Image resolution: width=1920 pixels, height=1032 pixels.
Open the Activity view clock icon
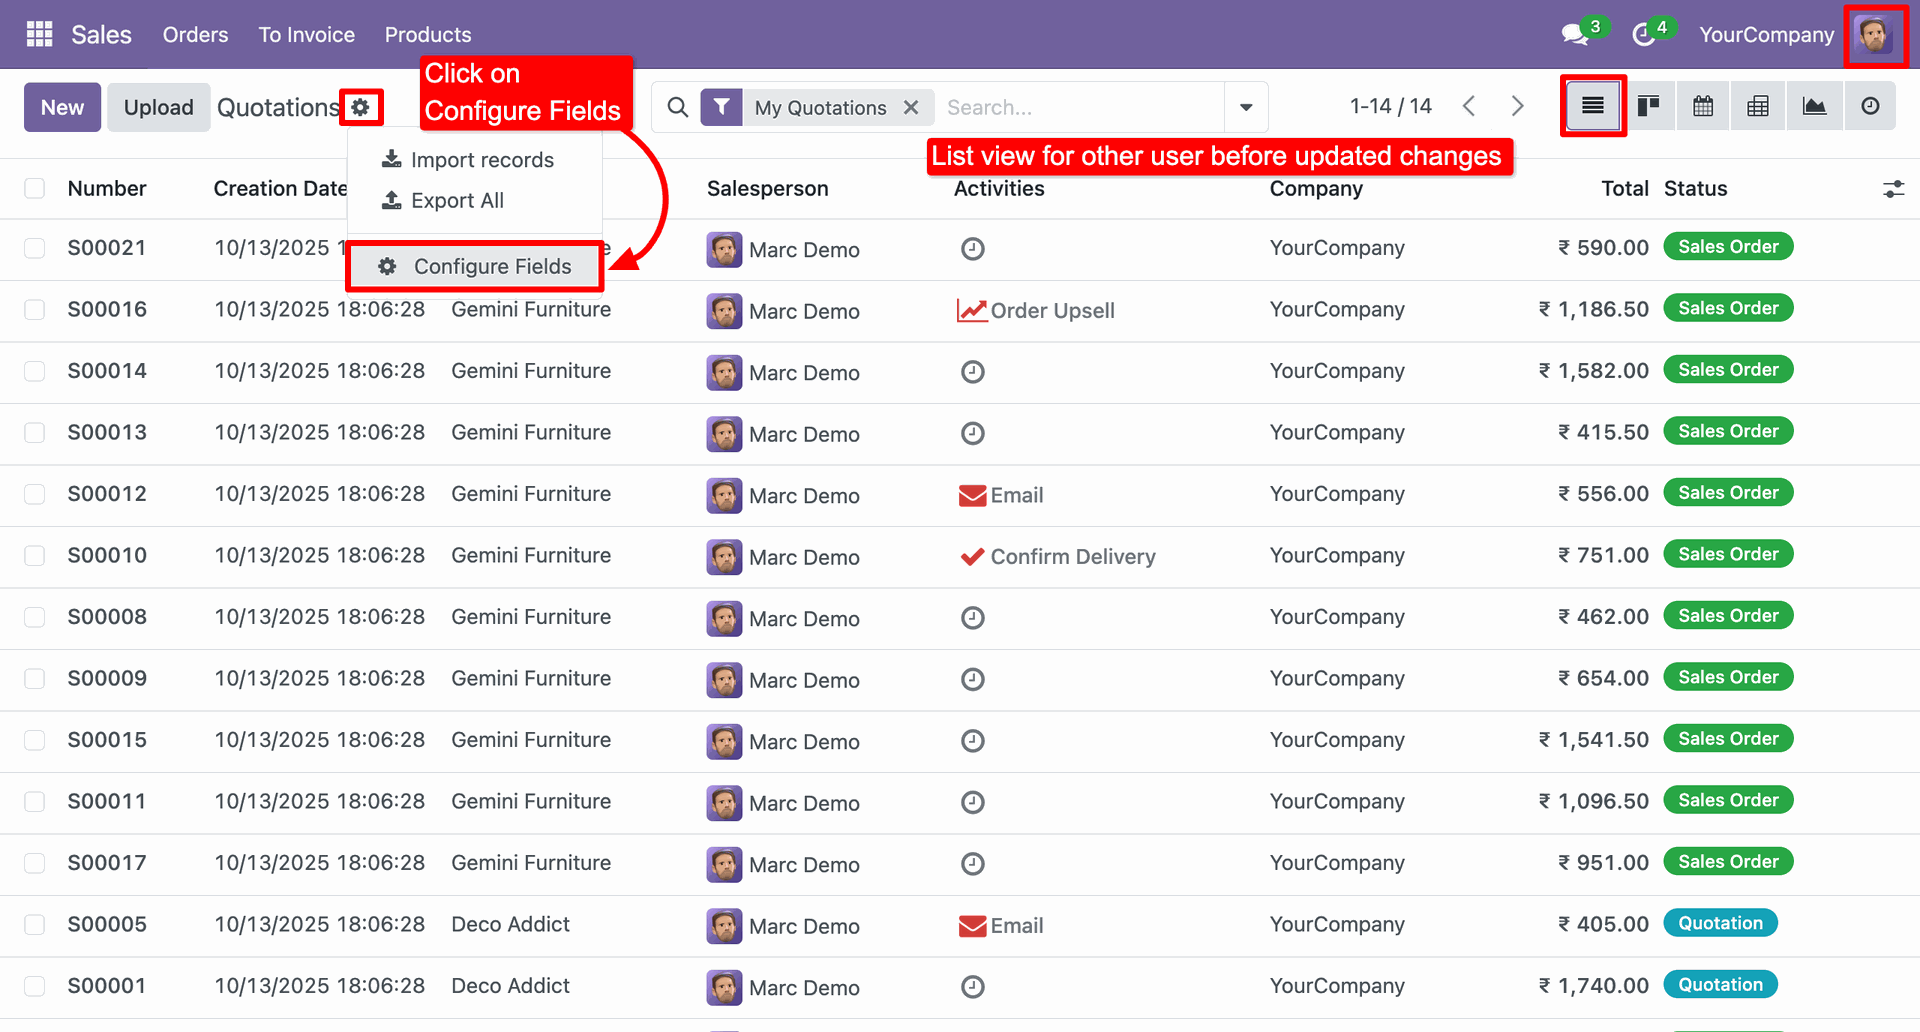coord(1870,106)
